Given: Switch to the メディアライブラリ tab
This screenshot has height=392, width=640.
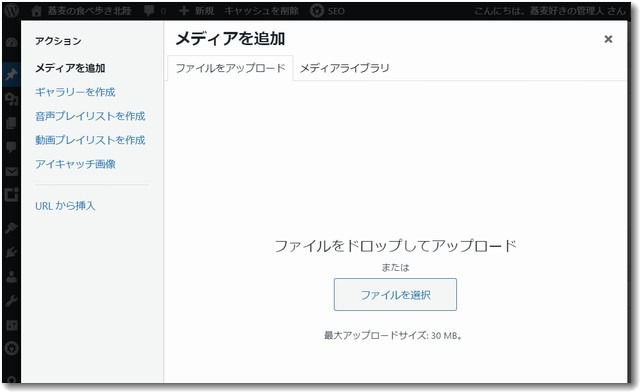Looking at the screenshot, I should [344, 68].
